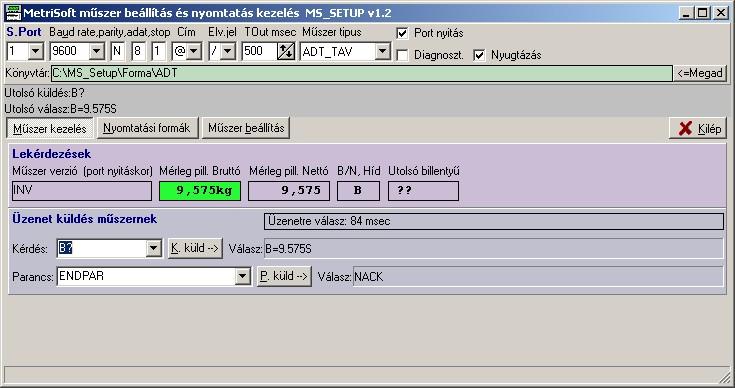The height and width of the screenshot is (388, 735).
Task: Click the Utolsó billentyű ?? field
Action: [x=423, y=191]
